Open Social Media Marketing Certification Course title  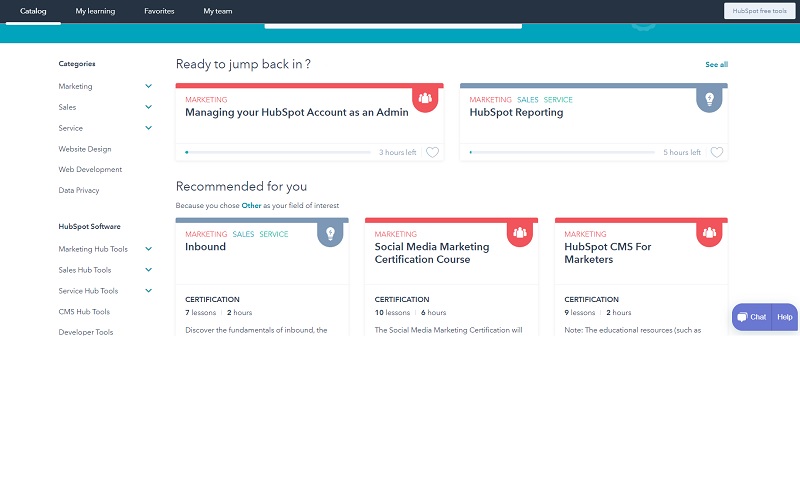(x=432, y=253)
